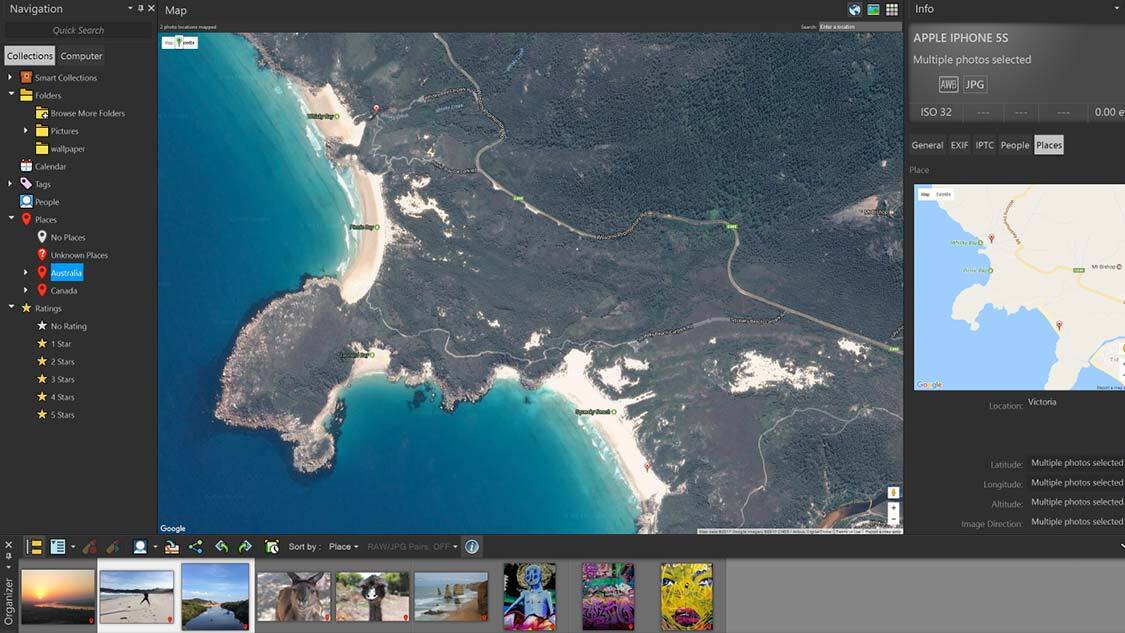Select the kangaroo photo thumbnail
Screen dimensions: 1125x633
[x=292, y=596]
